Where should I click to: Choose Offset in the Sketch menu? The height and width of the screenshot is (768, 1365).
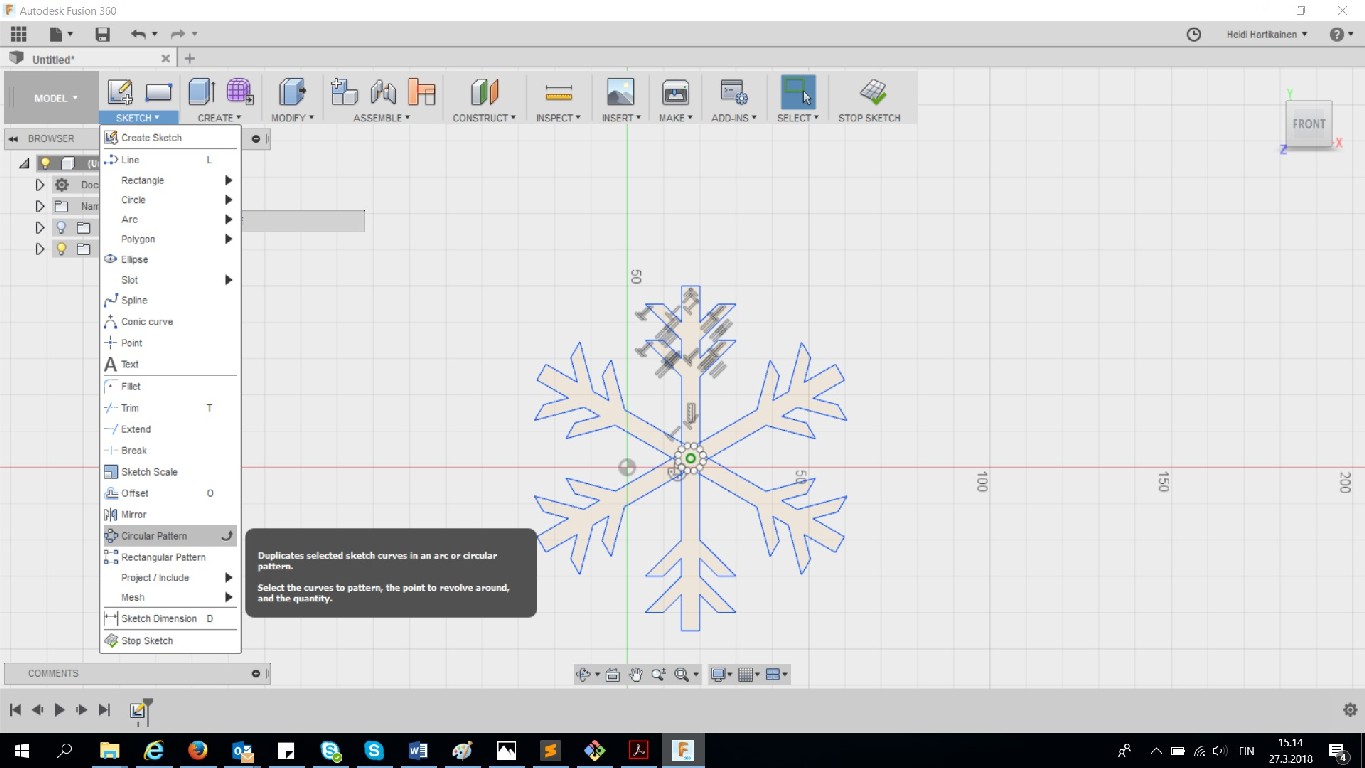(x=170, y=493)
